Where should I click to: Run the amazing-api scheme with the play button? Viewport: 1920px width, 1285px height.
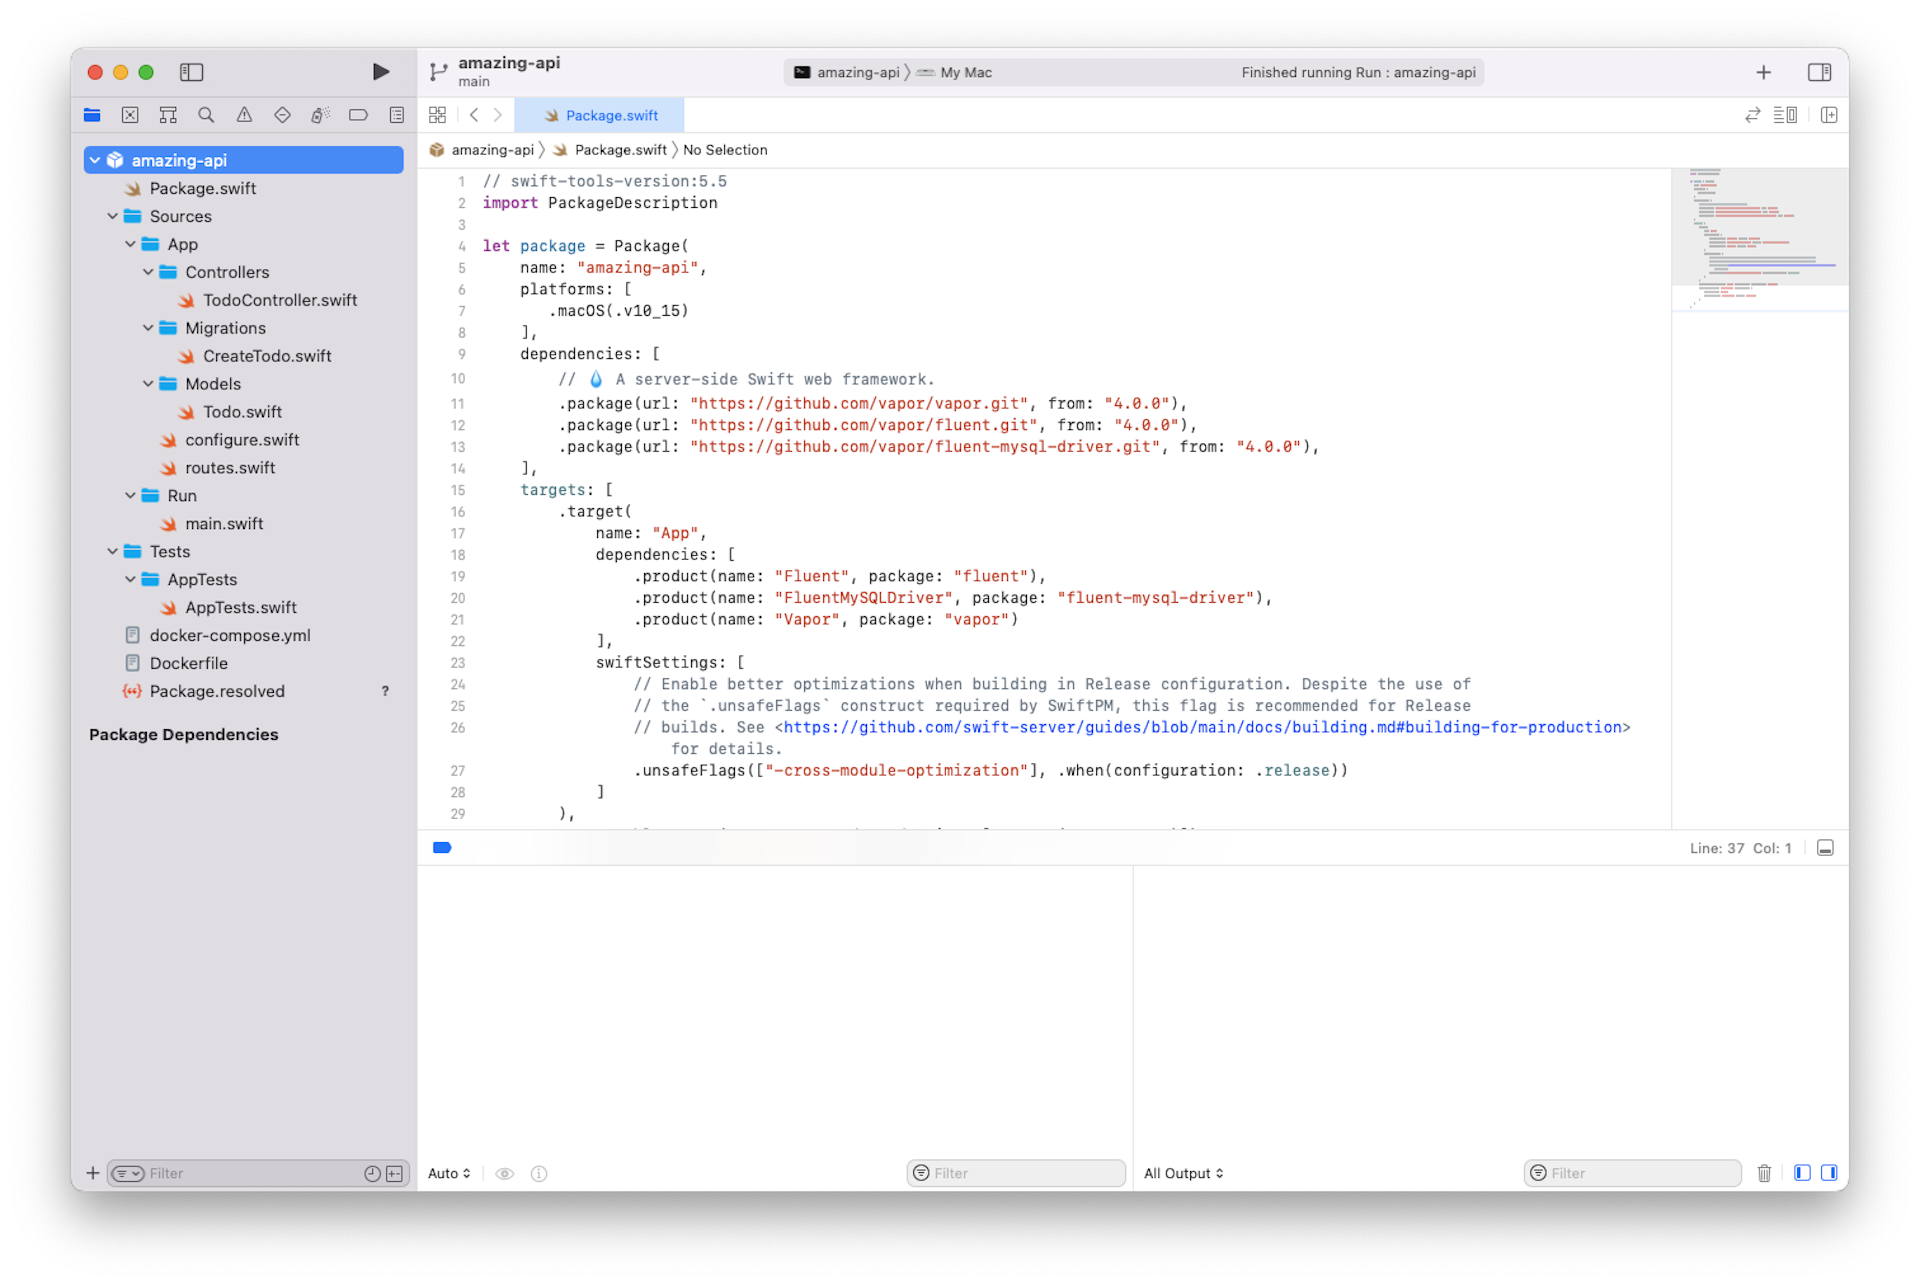coord(380,72)
